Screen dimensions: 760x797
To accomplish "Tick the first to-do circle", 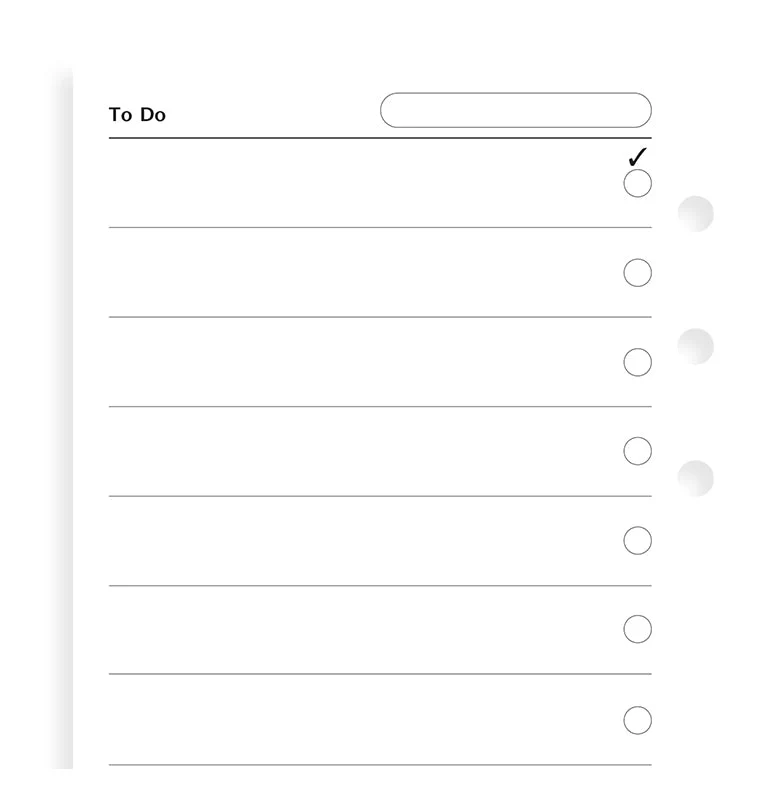I will 637,183.
